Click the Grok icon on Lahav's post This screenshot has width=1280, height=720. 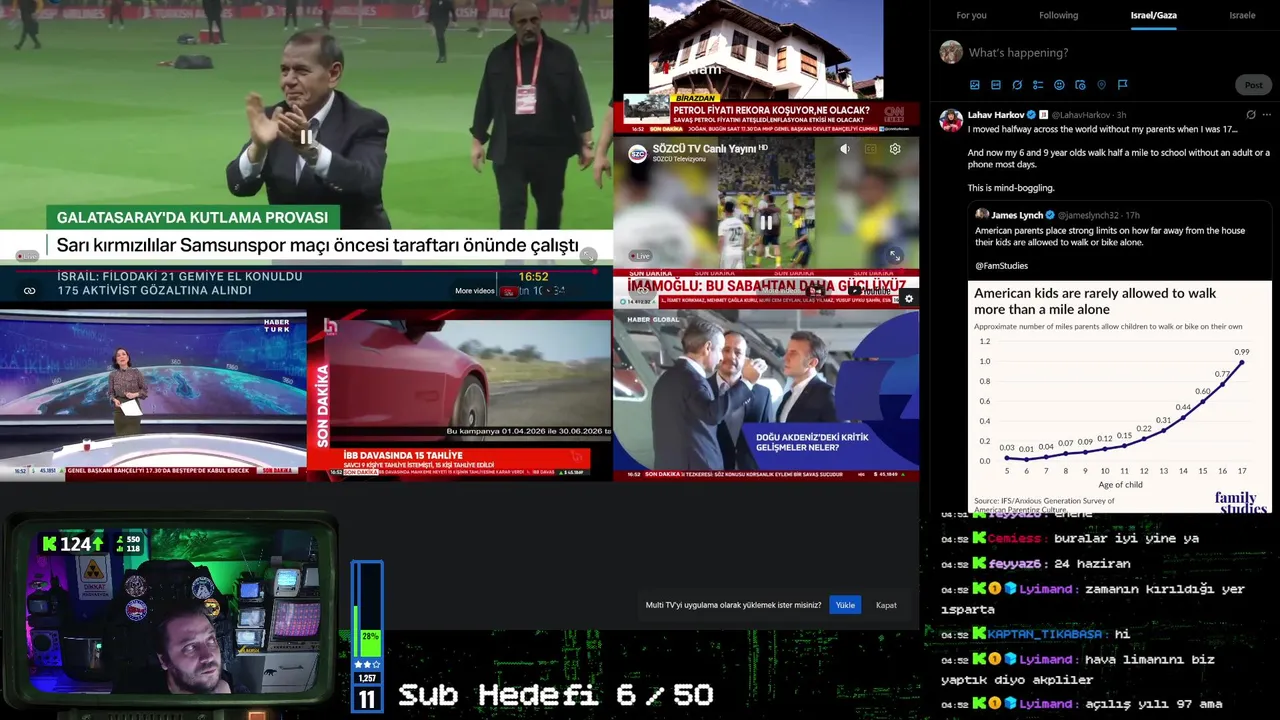1250,115
